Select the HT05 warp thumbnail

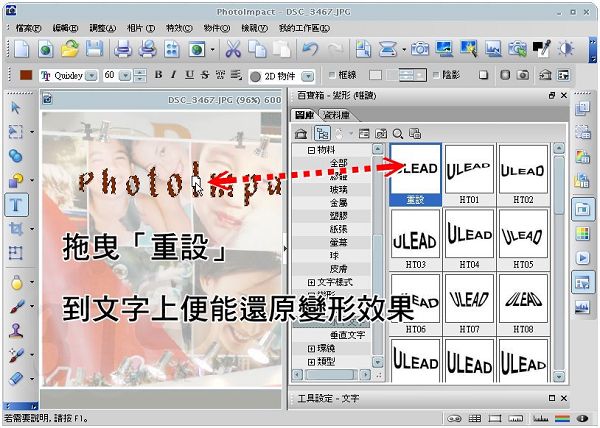pos(523,239)
